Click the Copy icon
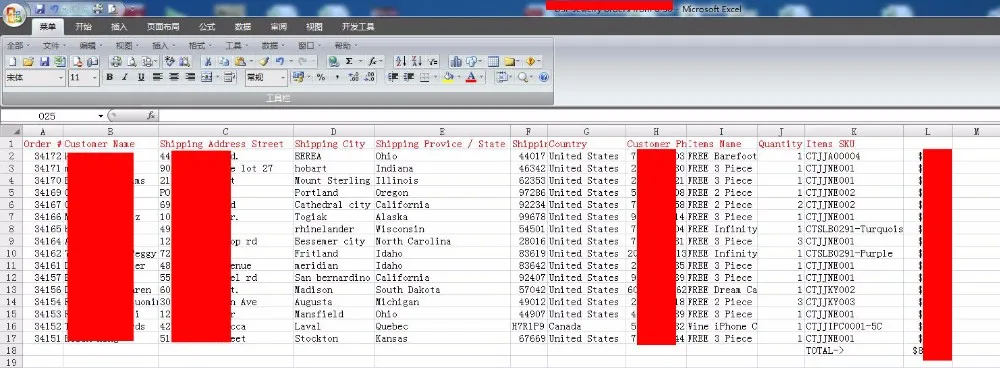Viewport: 1000px width, 368px height. pos(224,62)
